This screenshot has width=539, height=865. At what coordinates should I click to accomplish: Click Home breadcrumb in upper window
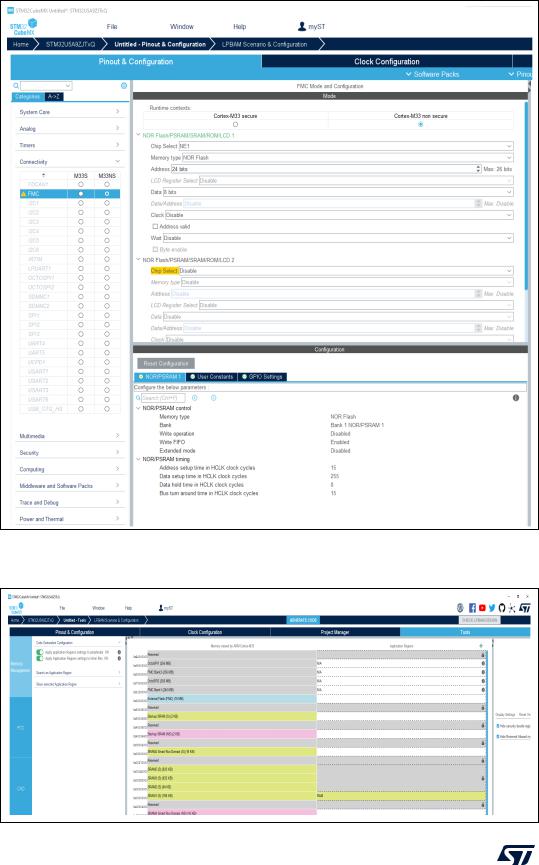click(21, 44)
